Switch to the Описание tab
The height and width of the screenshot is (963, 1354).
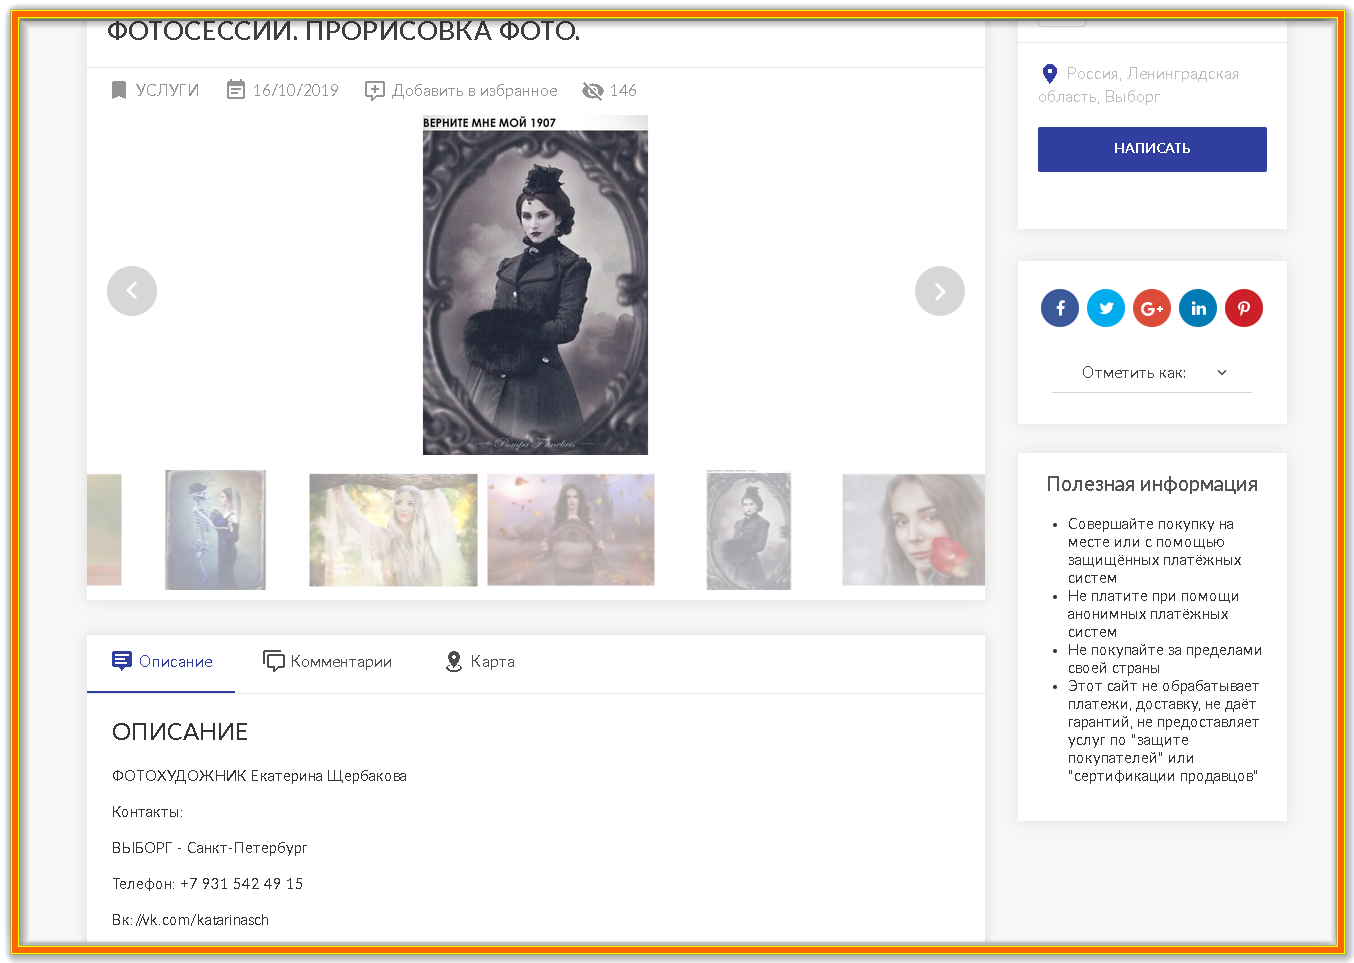[161, 662]
